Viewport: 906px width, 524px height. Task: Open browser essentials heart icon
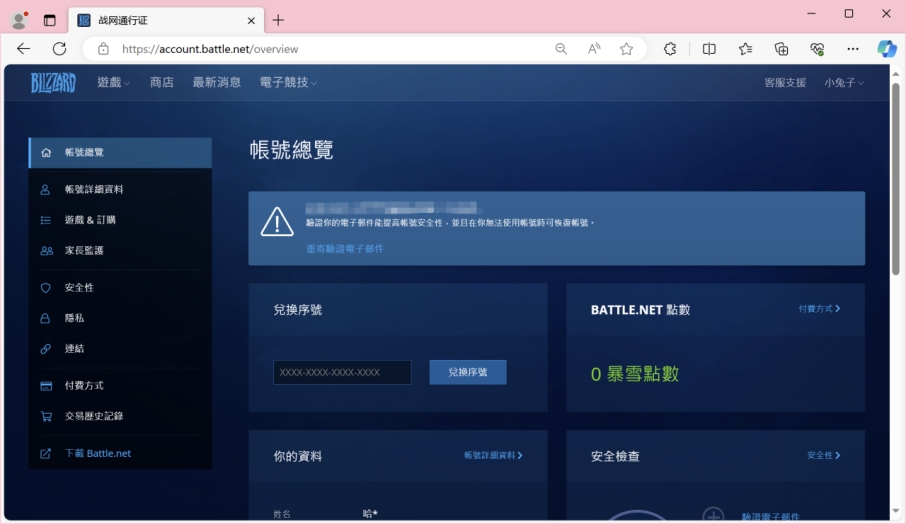(817, 49)
